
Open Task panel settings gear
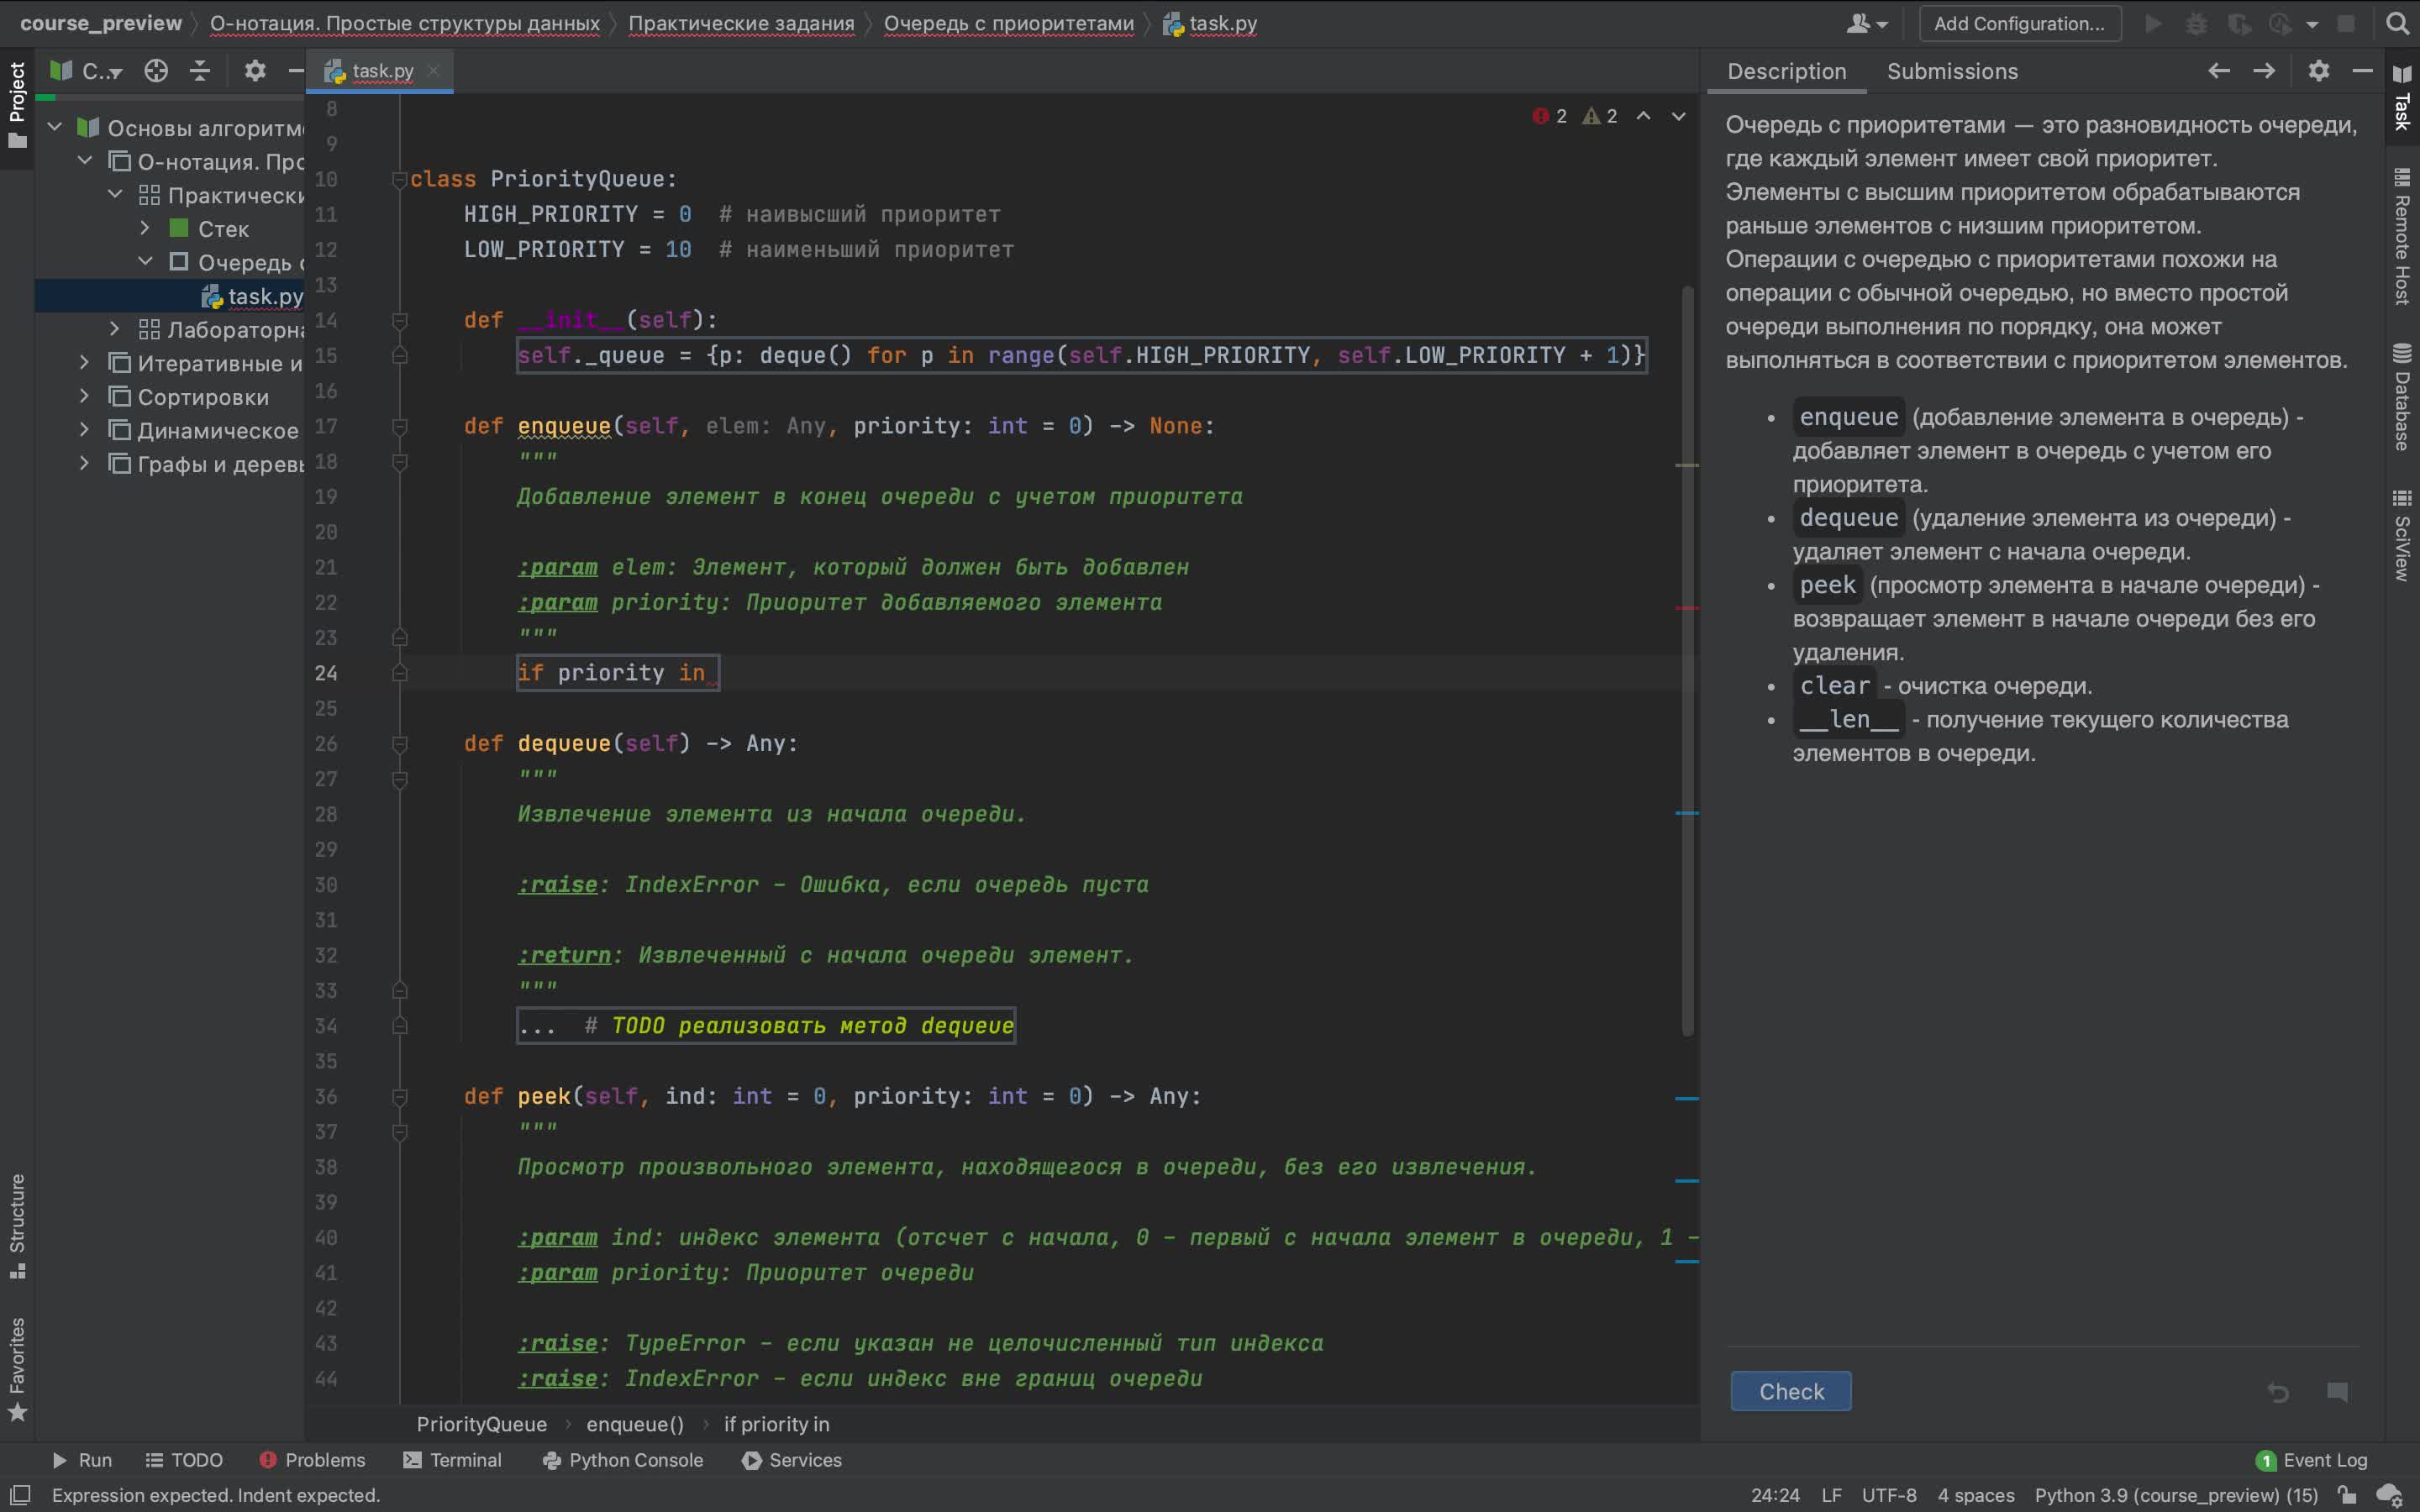2319,71
